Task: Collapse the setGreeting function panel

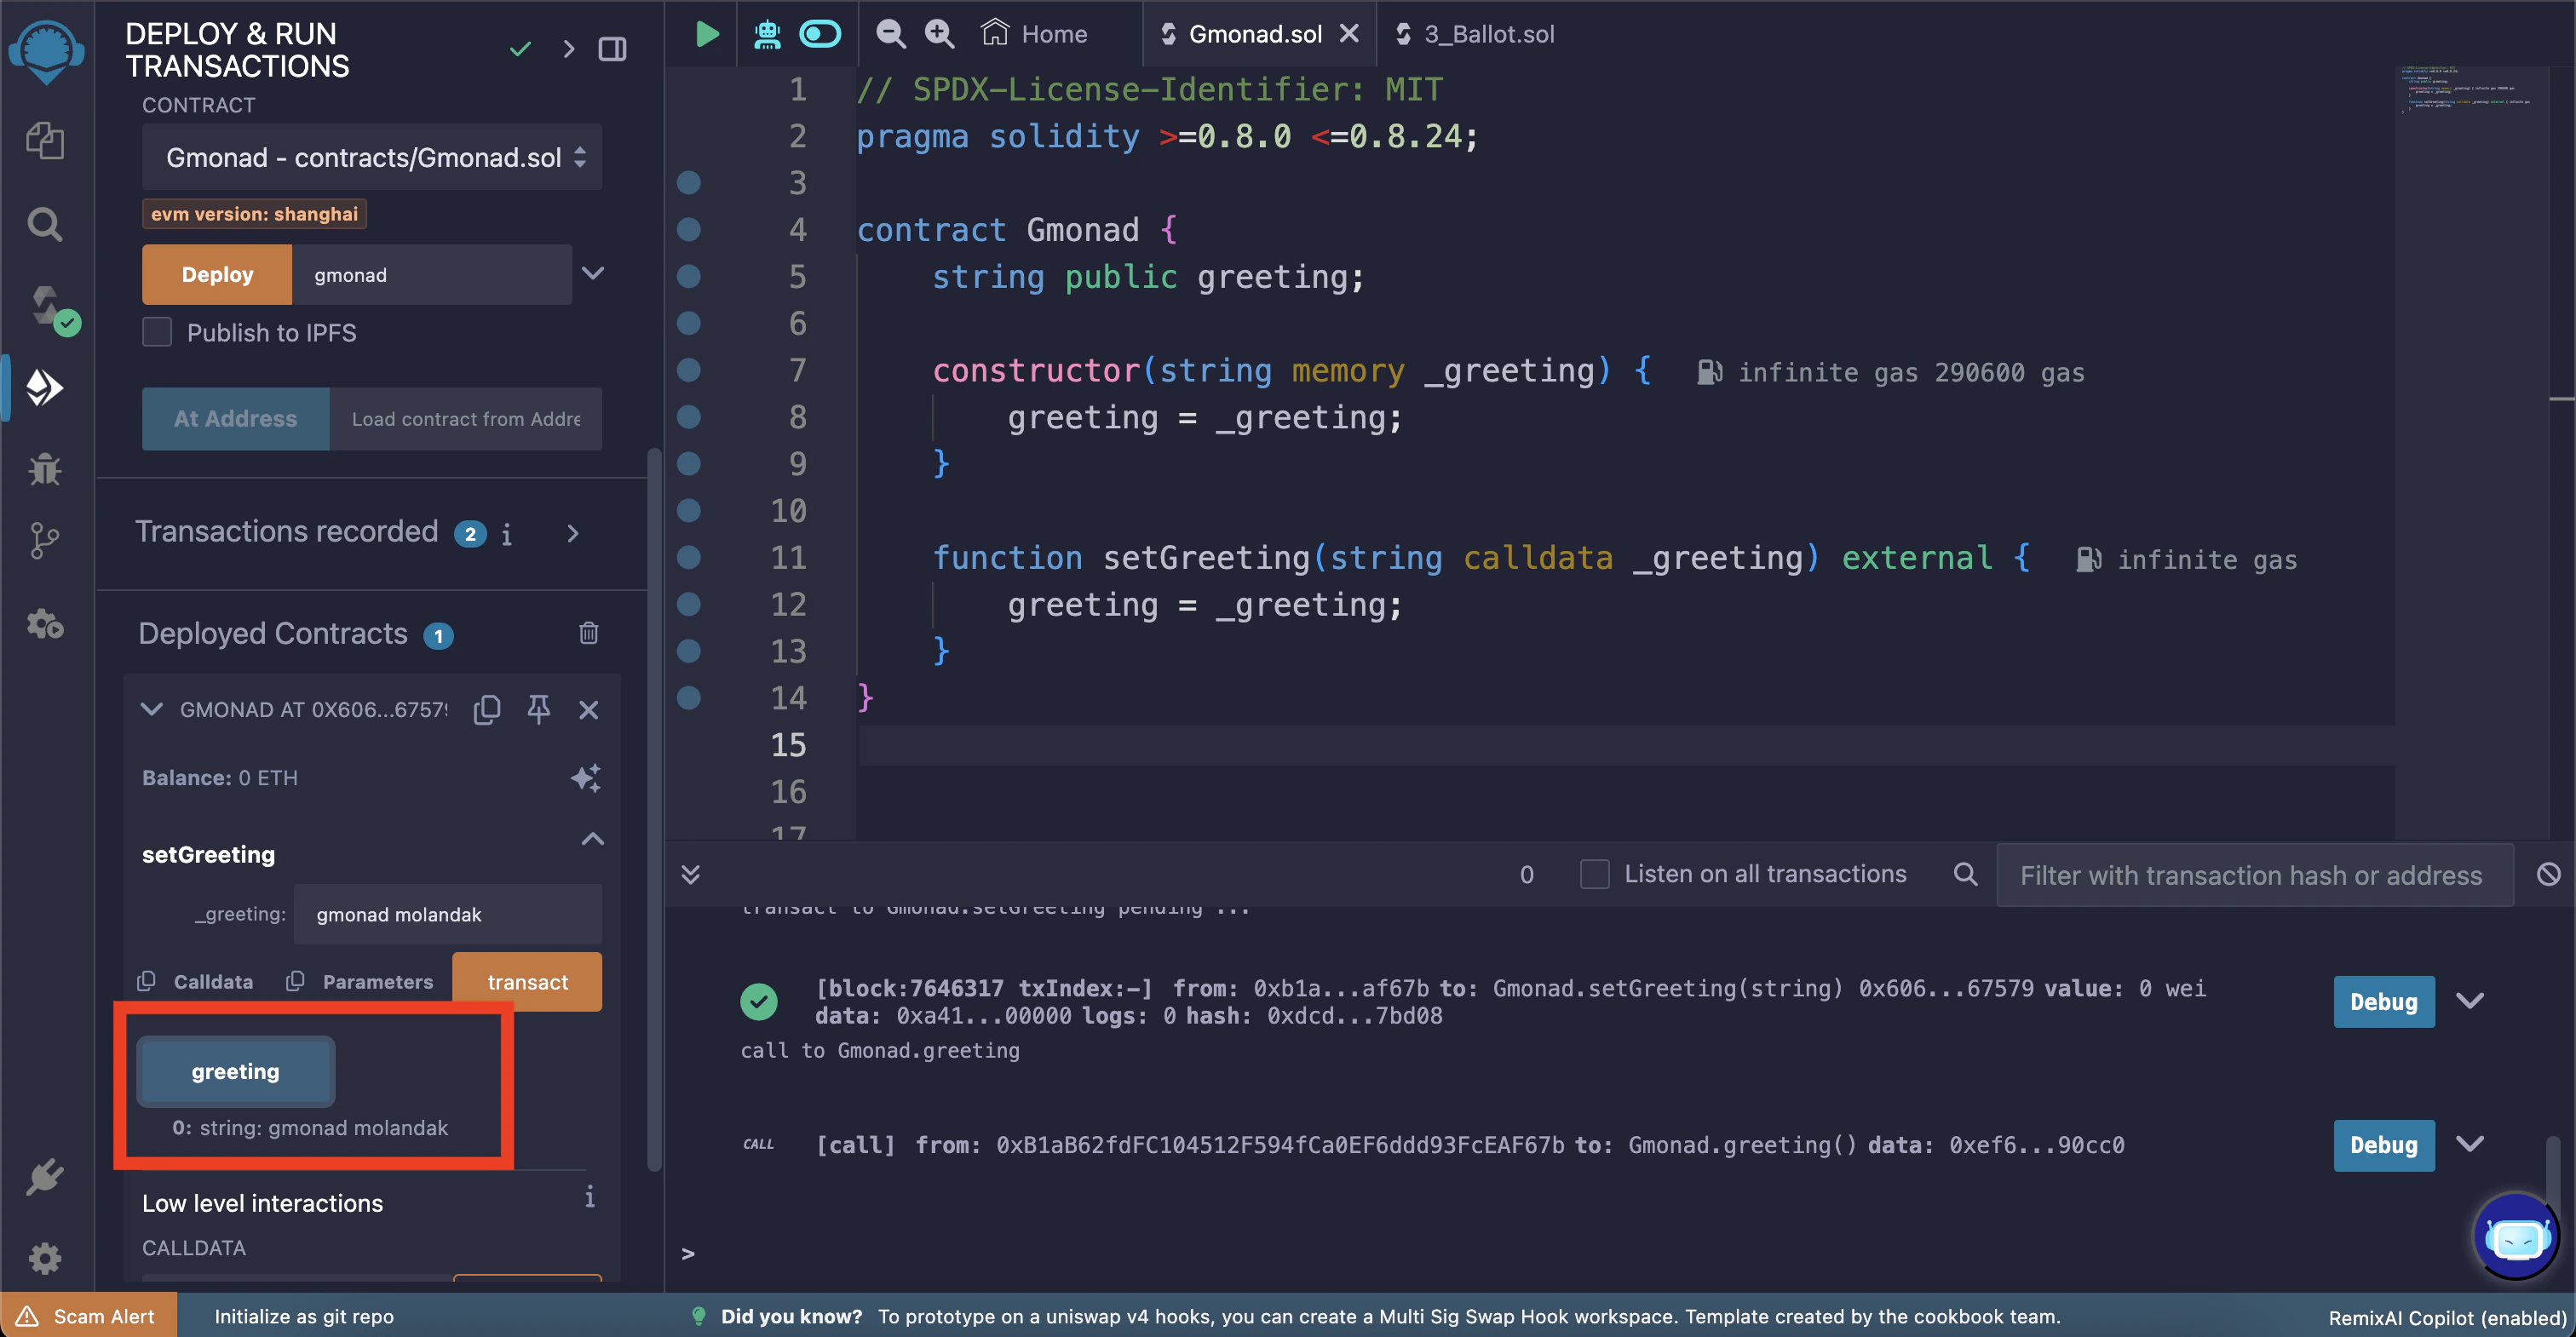Action: point(592,839)
